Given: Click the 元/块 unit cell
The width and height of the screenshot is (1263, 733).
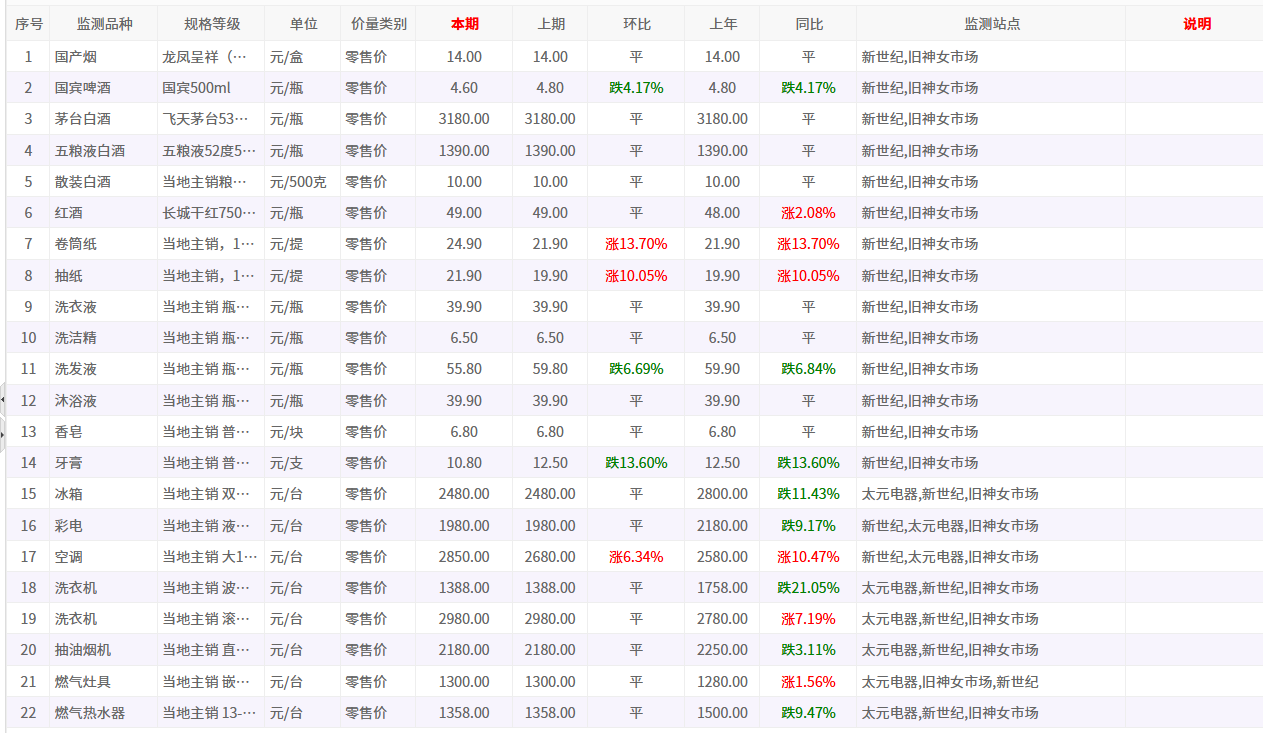Looking at the screenshot, I should [303, 432].
